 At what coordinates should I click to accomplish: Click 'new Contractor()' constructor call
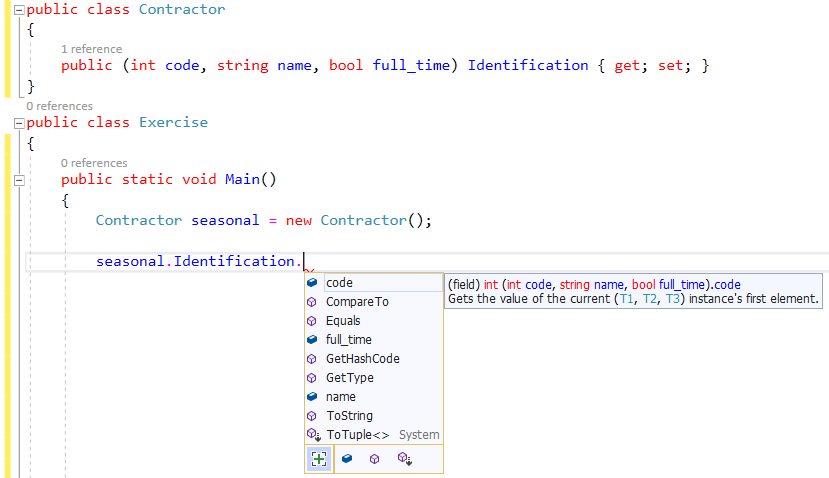[358, 220]
